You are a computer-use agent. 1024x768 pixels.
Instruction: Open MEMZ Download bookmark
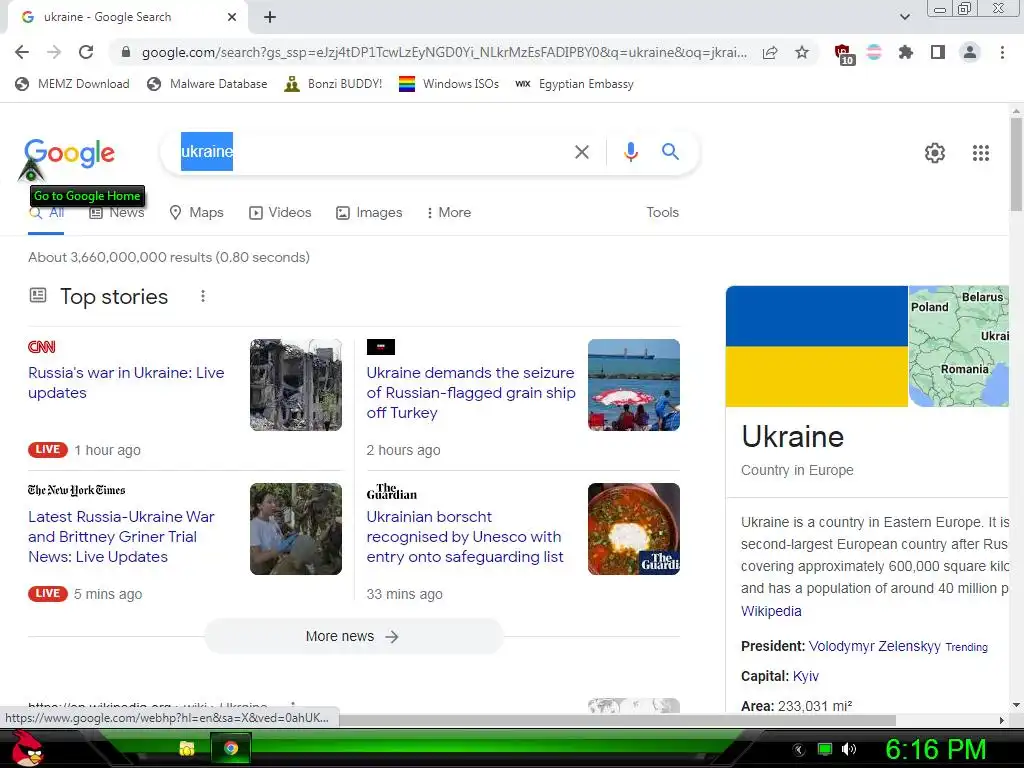72,84
